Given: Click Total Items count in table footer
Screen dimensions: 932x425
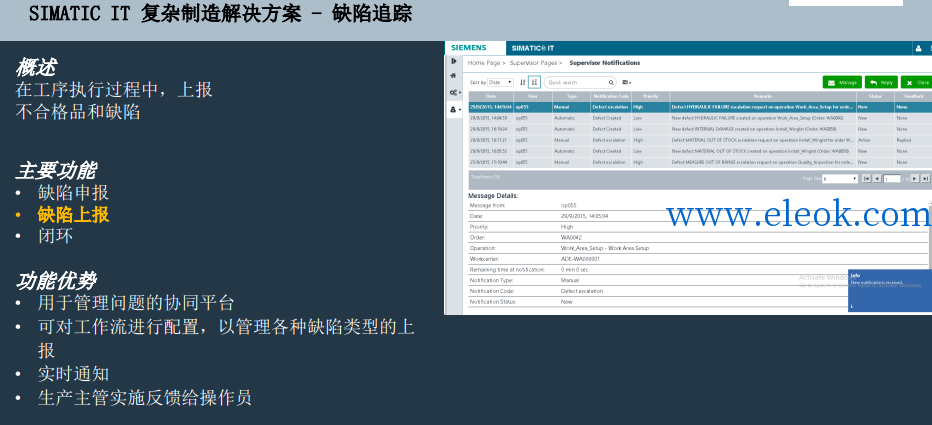Looking at the screenshot, I should click(485, 177).
